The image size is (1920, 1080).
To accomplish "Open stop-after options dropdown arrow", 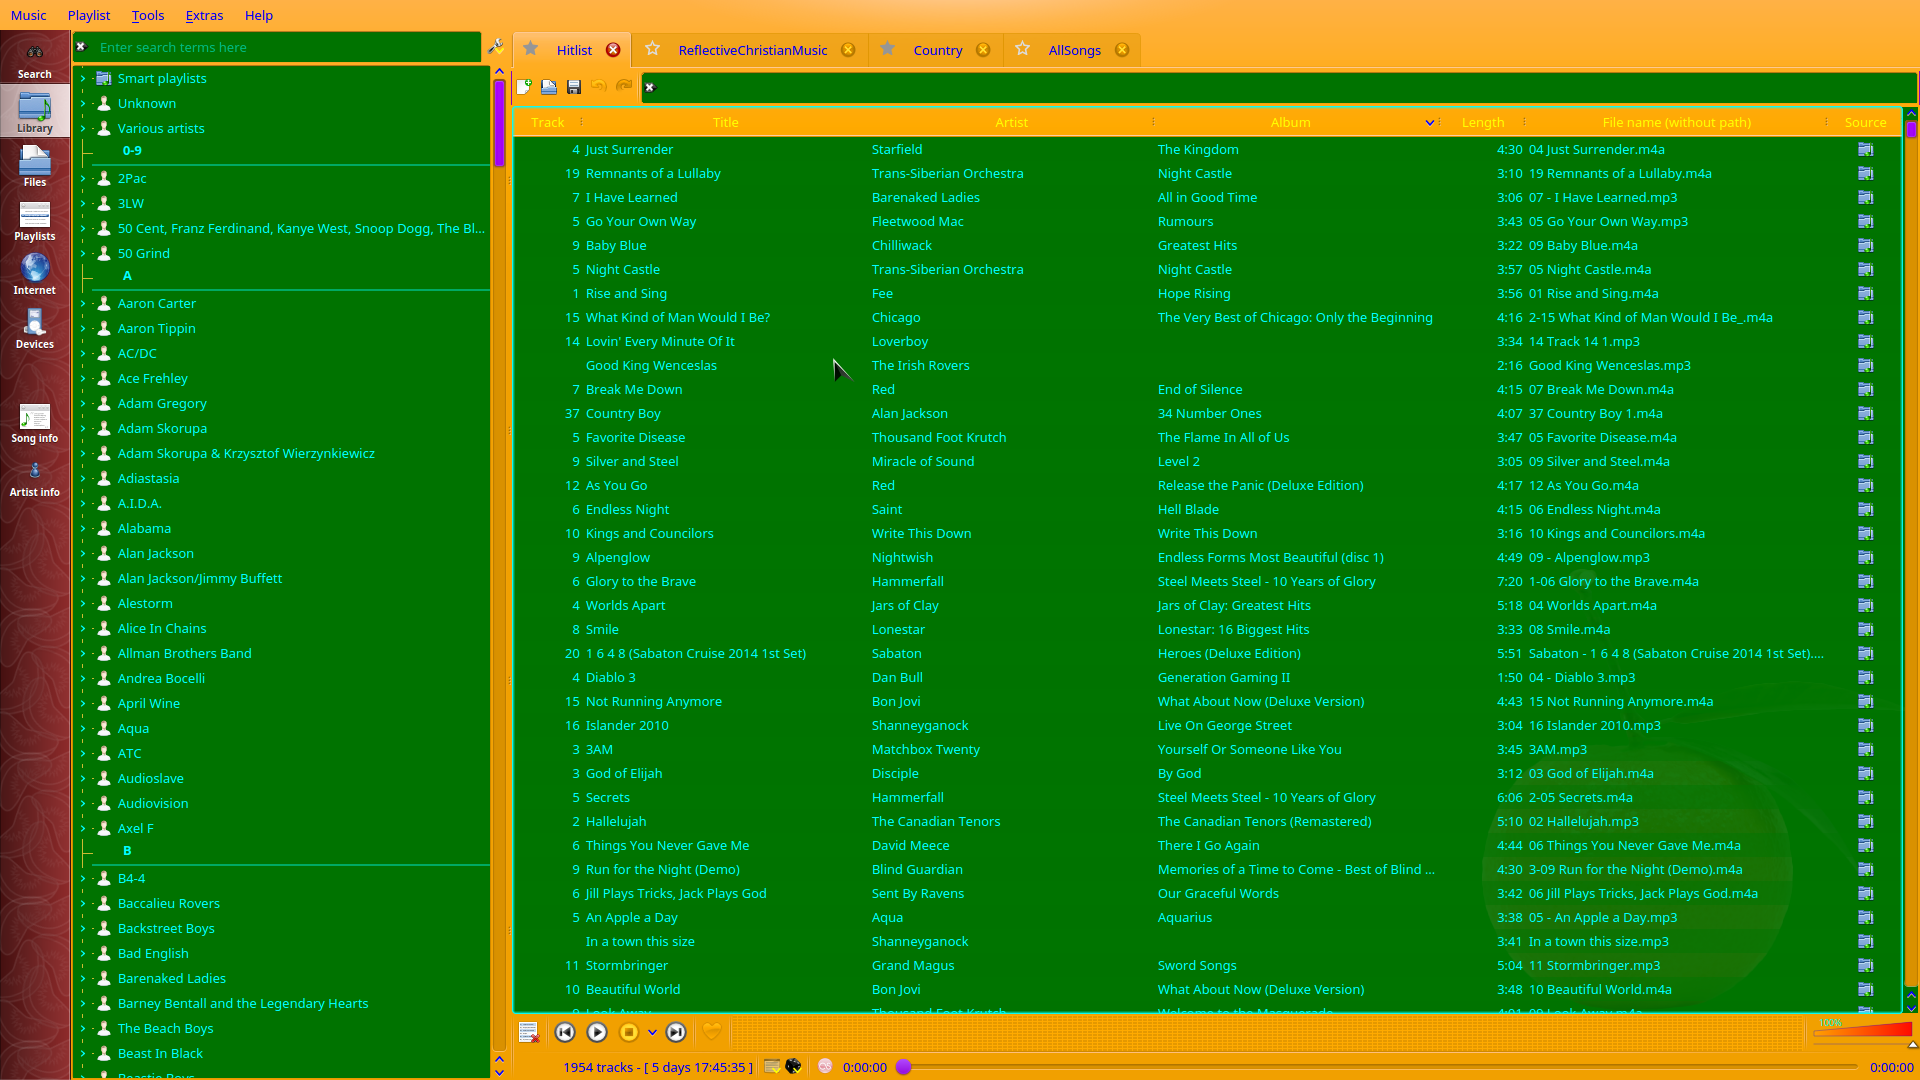I will tap(652, 1032).
